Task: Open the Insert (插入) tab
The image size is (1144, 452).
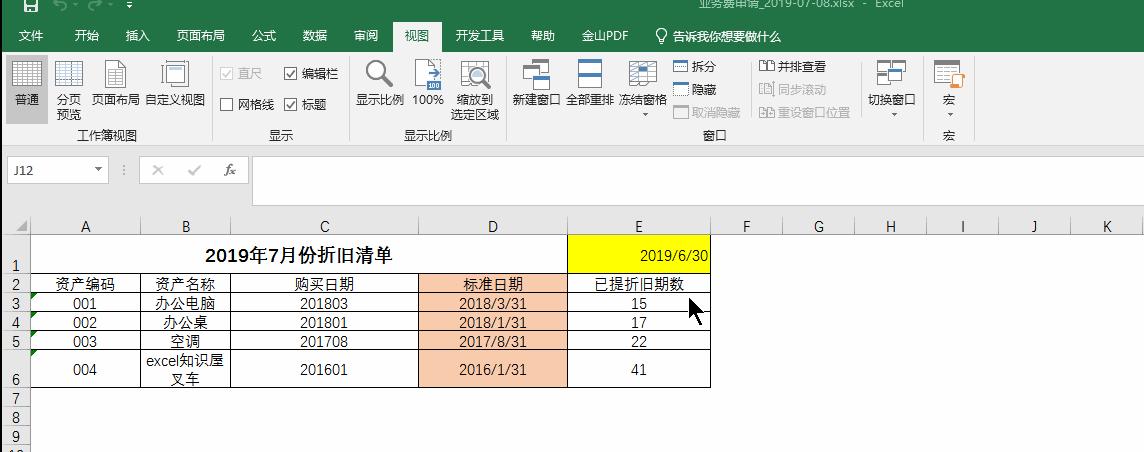Action: point(137,36)
